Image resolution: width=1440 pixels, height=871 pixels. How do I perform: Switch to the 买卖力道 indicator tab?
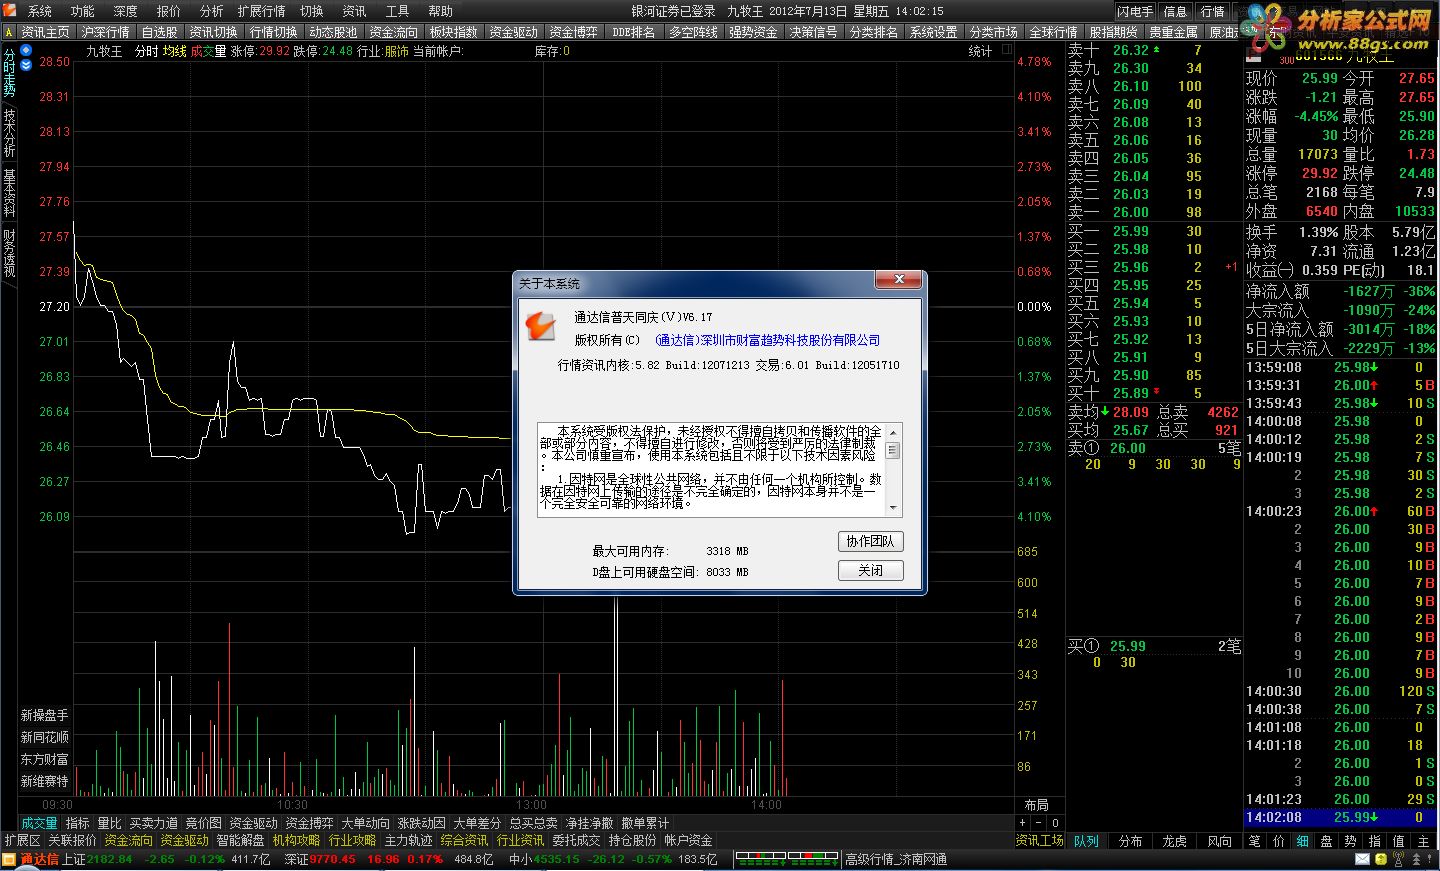tap(154, 823)
